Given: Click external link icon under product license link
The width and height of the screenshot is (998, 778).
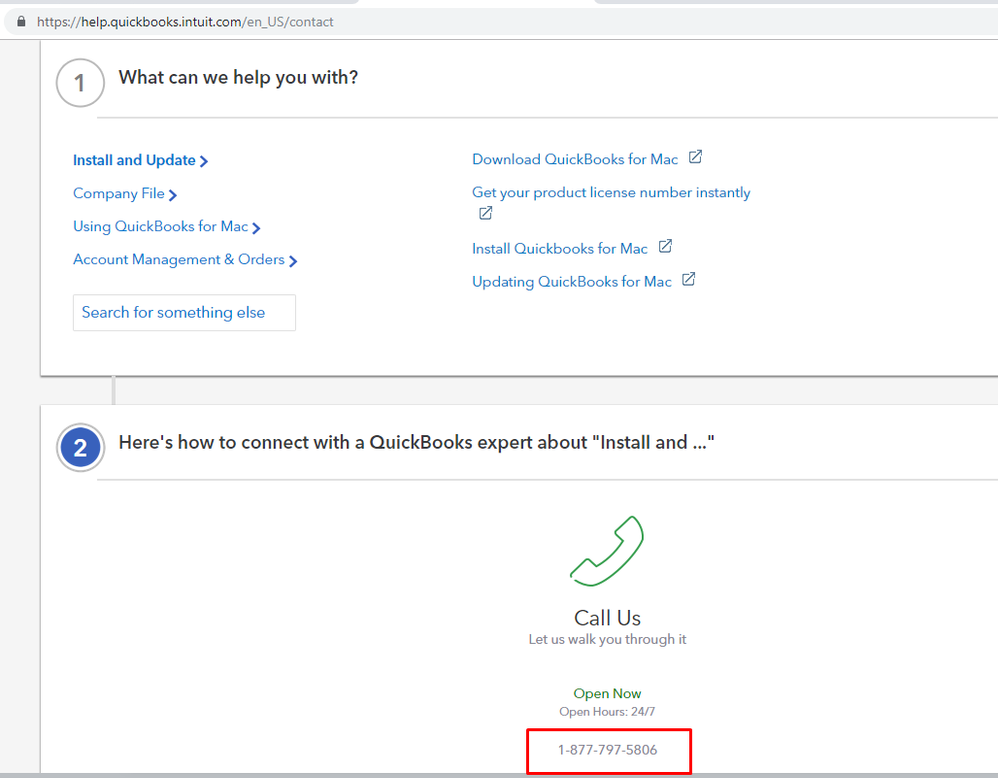Looking at the screenshot, I should pos(485,213).
